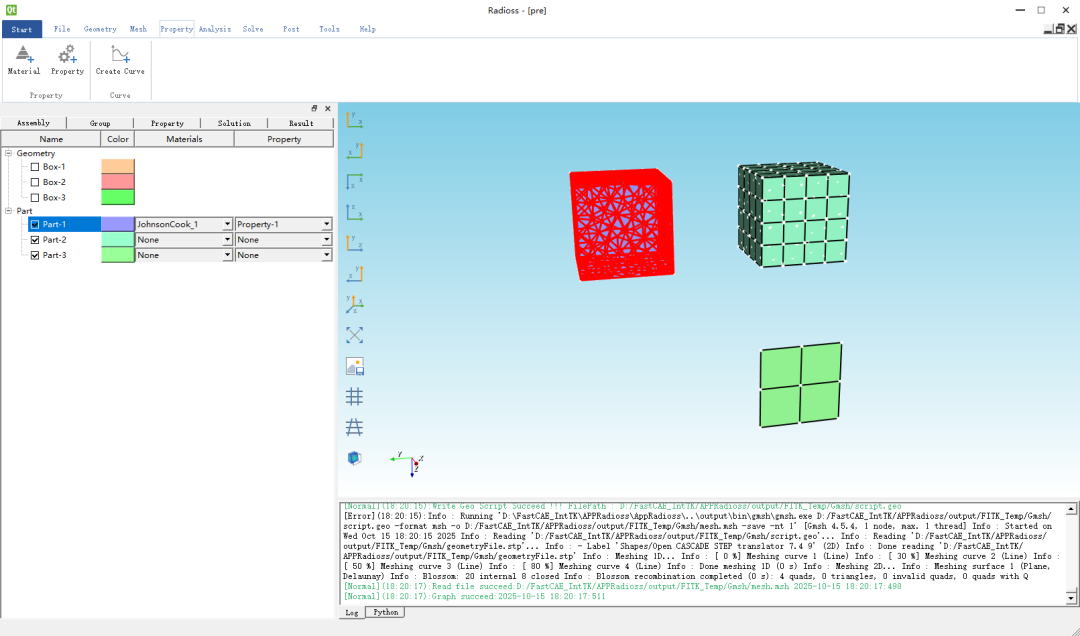
Task: Select the Log output tab
Action: (352, 613)
